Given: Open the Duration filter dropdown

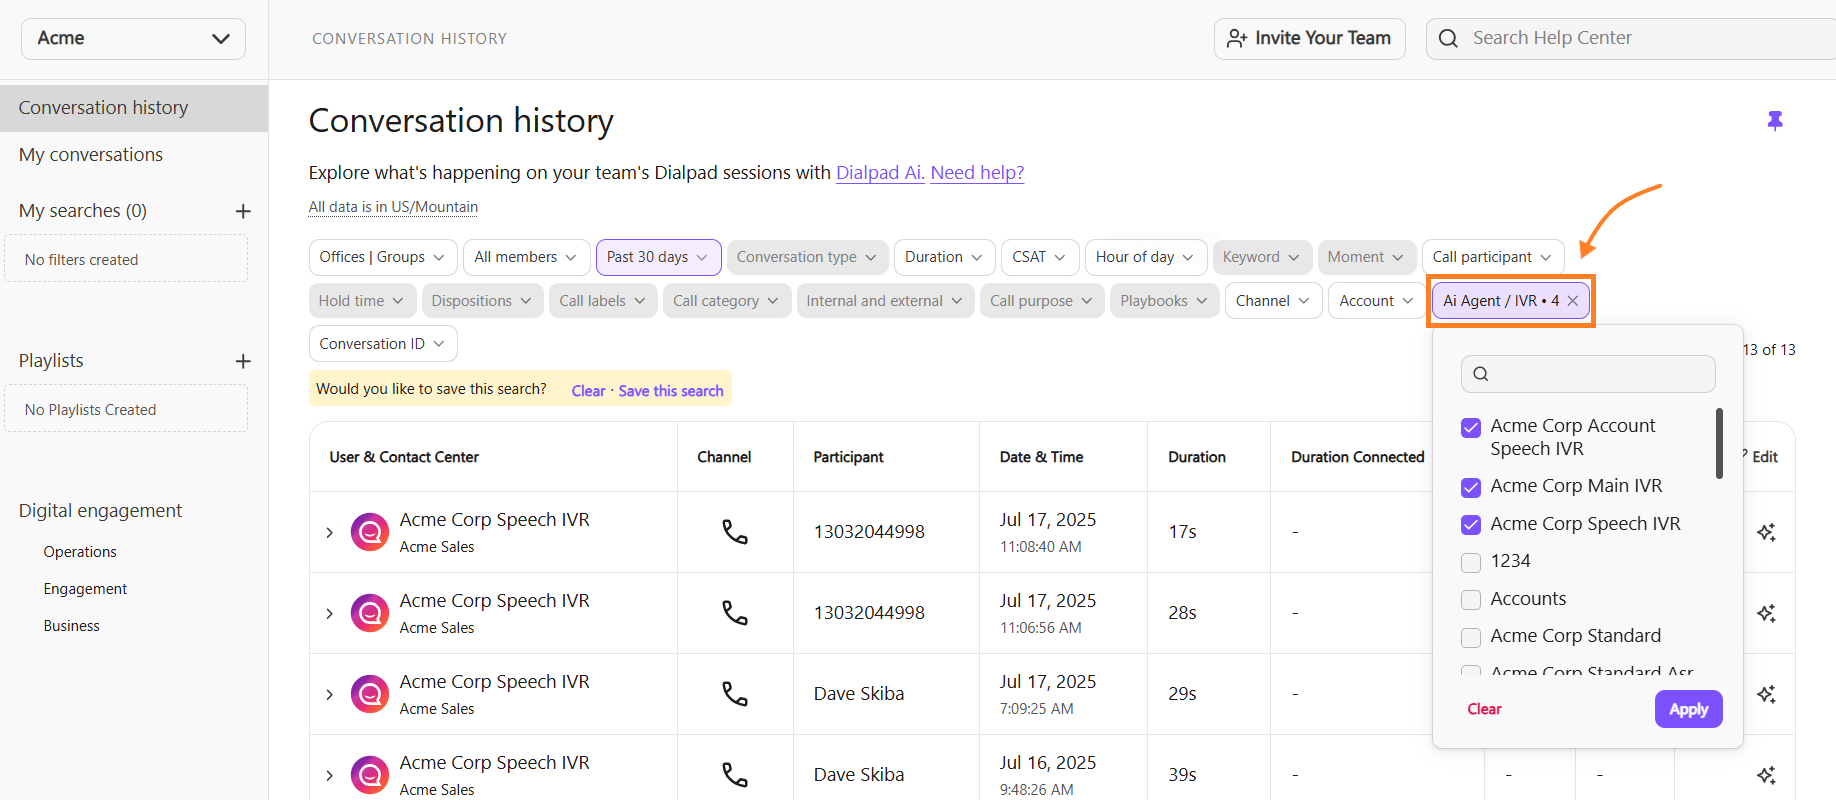Looking at the screenshot, I should pos(945,257).
